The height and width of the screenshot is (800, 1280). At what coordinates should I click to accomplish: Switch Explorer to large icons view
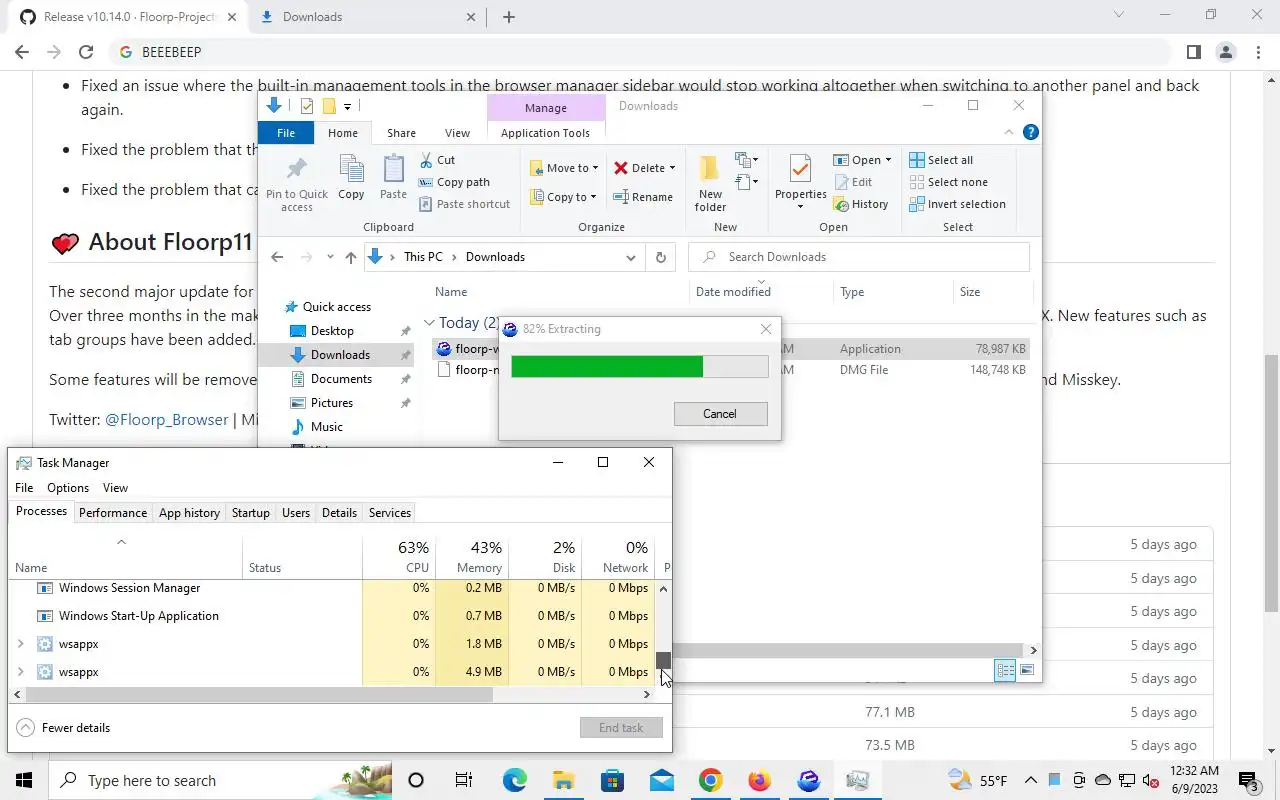(x=1027, y=671)
